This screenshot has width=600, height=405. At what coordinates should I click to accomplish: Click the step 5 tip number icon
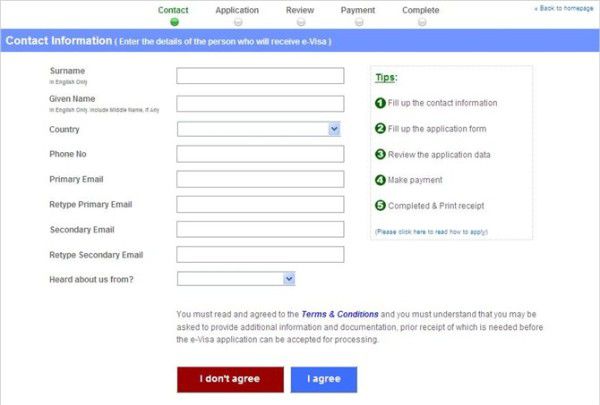[380, 206]
